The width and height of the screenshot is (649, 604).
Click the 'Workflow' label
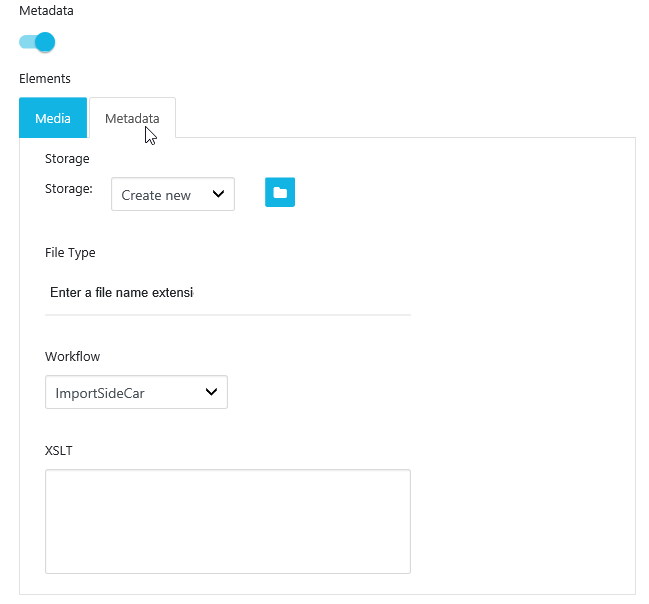click(72, 356)
